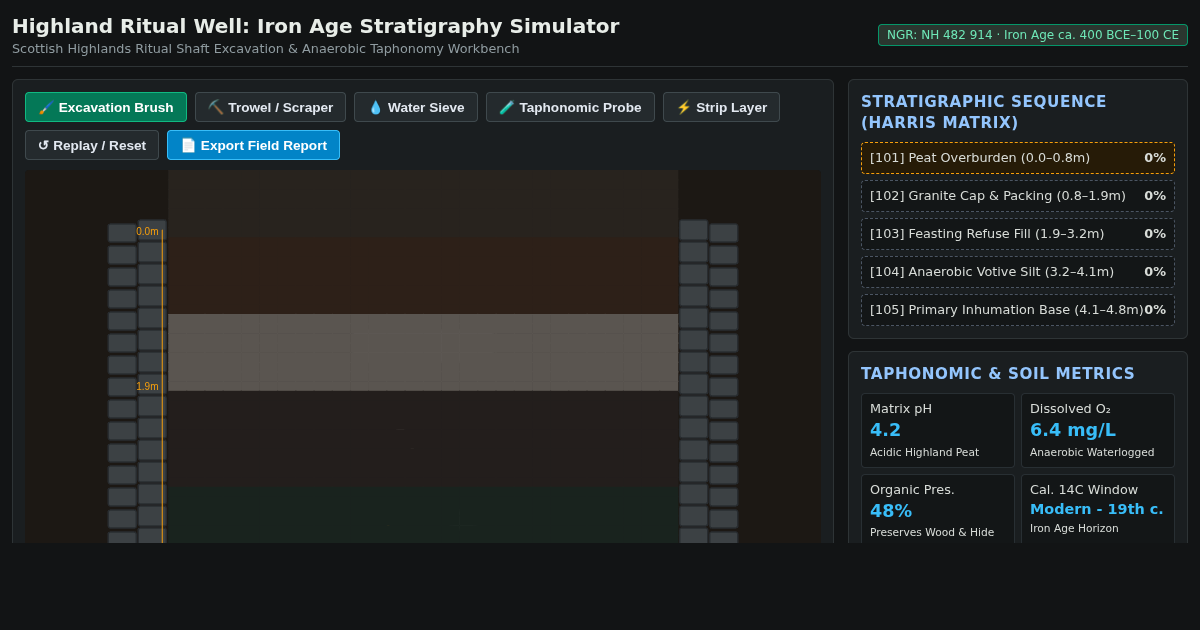Click the 1.9m depth marker label
The width and height of the screenshot is (1200, 630).
147,387
